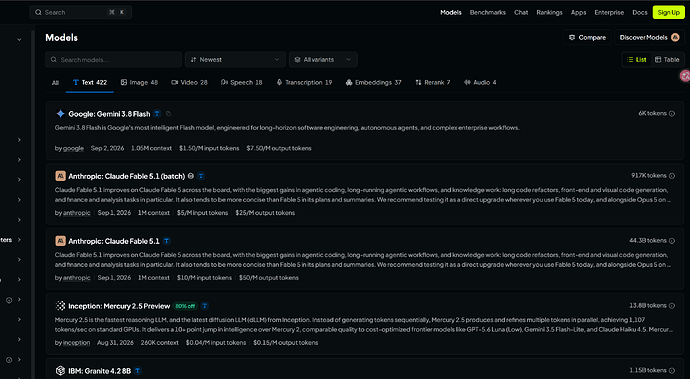Click the 'Aug 31, 2026' date
This screenshot has height=379, width=690.
pyautogui.click(x=115, y=343)
